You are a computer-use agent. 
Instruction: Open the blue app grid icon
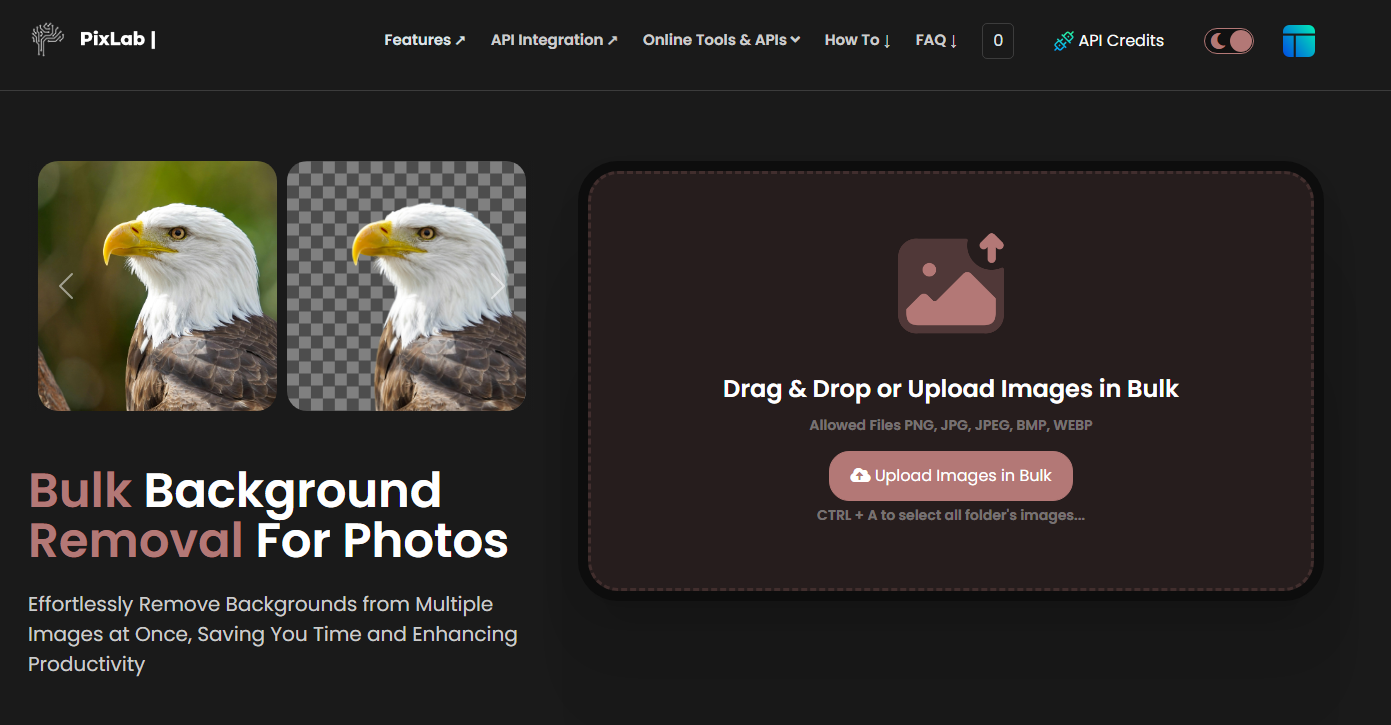click(1299, 41)
